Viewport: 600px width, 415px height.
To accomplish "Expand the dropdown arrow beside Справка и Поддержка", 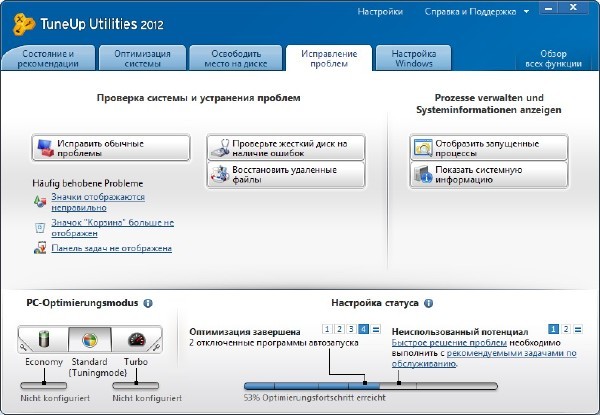I will [x=527, y=12].
